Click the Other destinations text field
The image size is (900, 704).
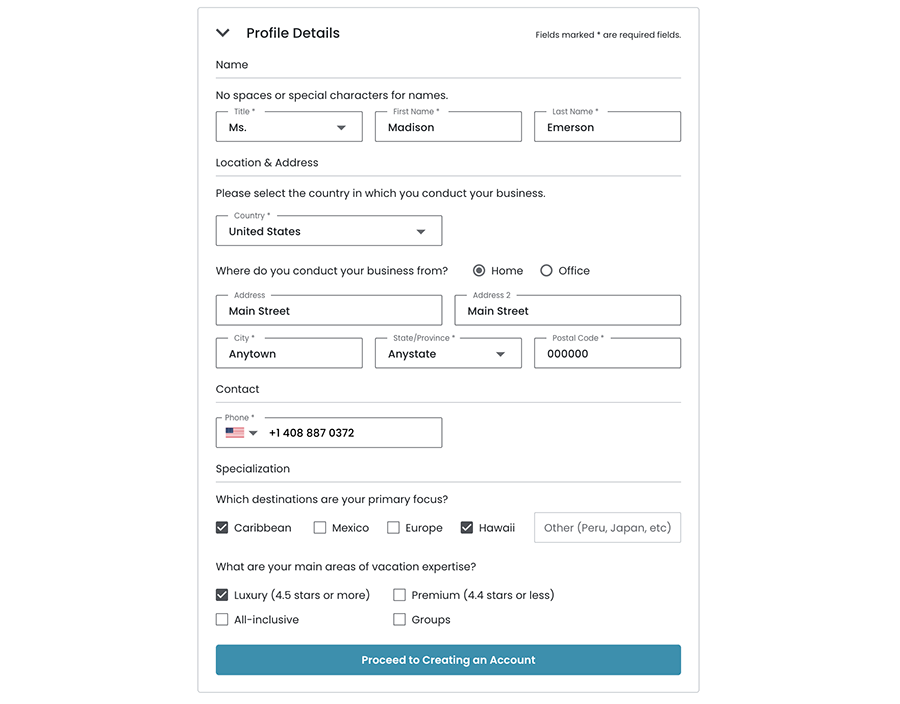click(607, 528)
